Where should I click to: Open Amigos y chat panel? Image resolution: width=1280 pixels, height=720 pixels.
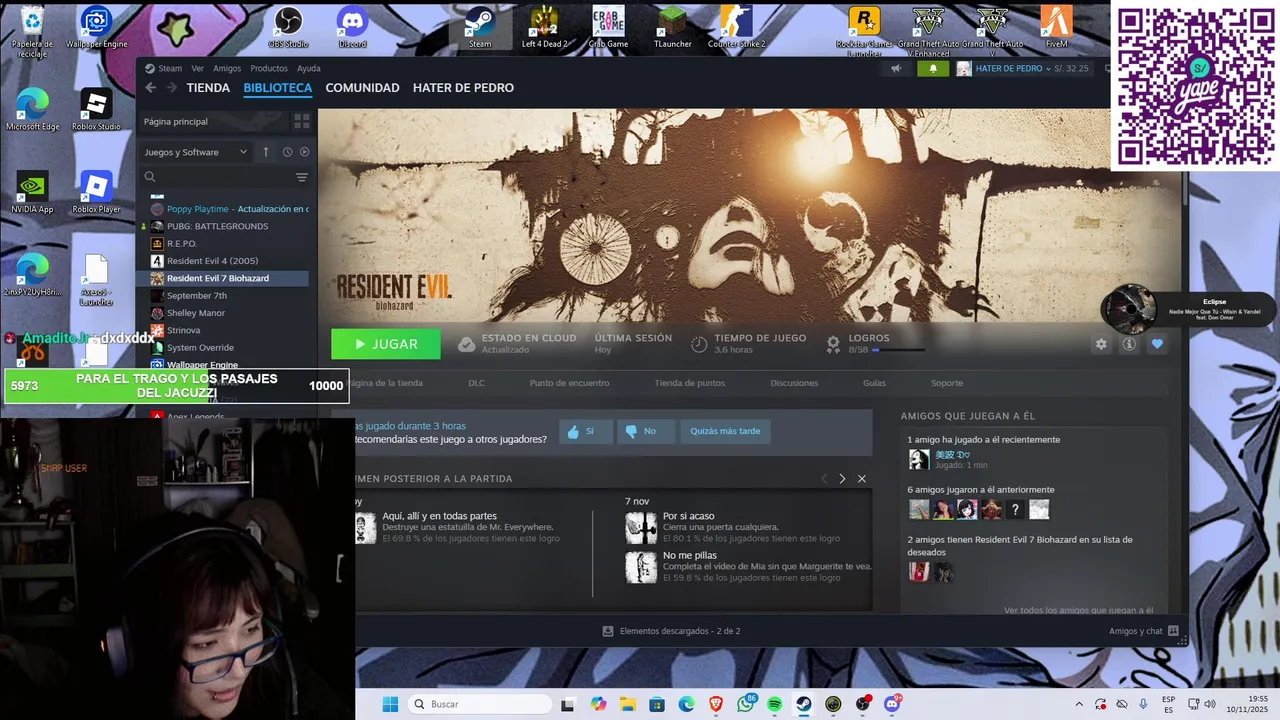pyautogui.click(x=1144, y=631)
